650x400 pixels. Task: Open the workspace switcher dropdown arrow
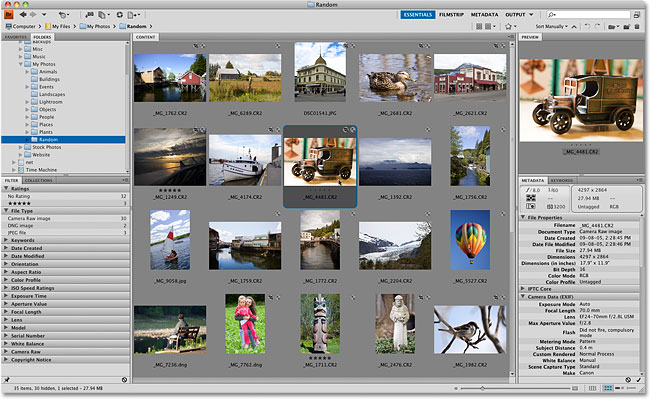point(531,15)
